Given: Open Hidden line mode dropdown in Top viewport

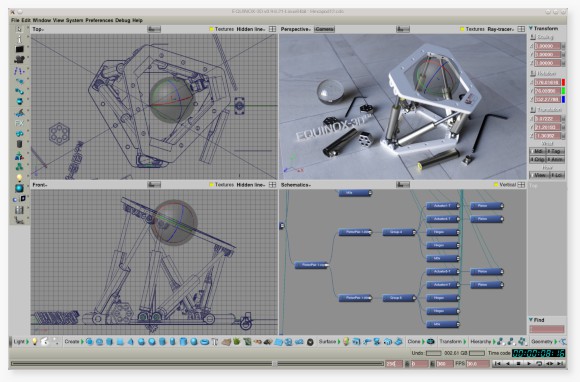Looking at the screenshot, I should (x=251, y=29).
